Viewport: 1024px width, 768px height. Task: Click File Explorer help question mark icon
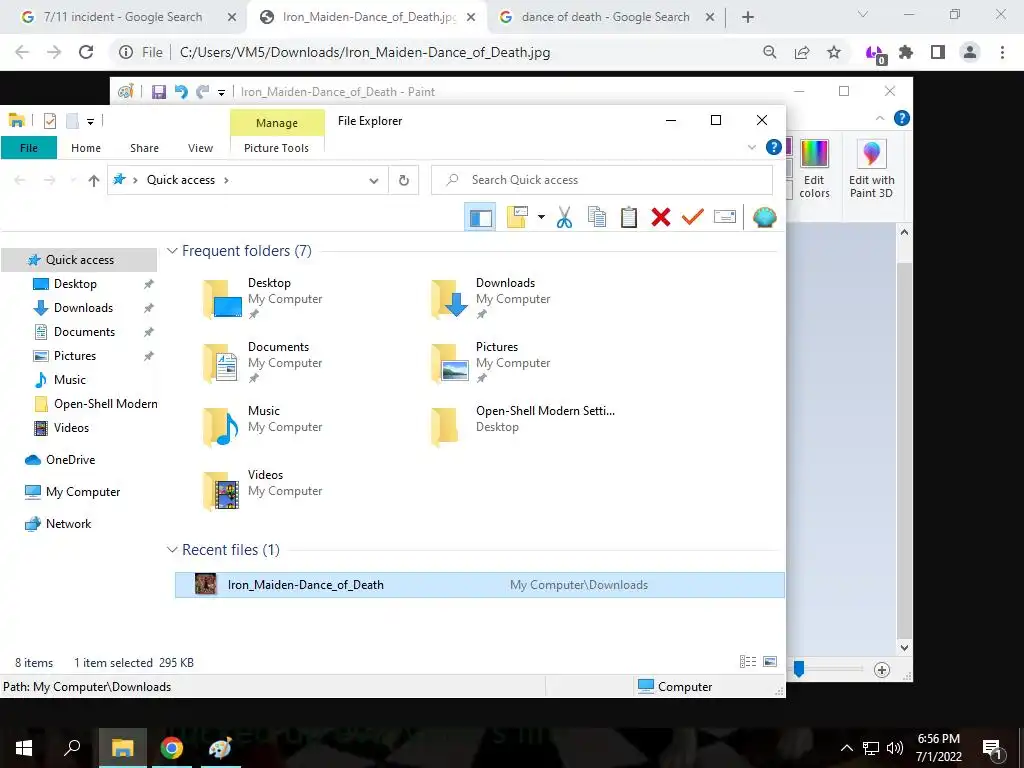click(774, 147)
